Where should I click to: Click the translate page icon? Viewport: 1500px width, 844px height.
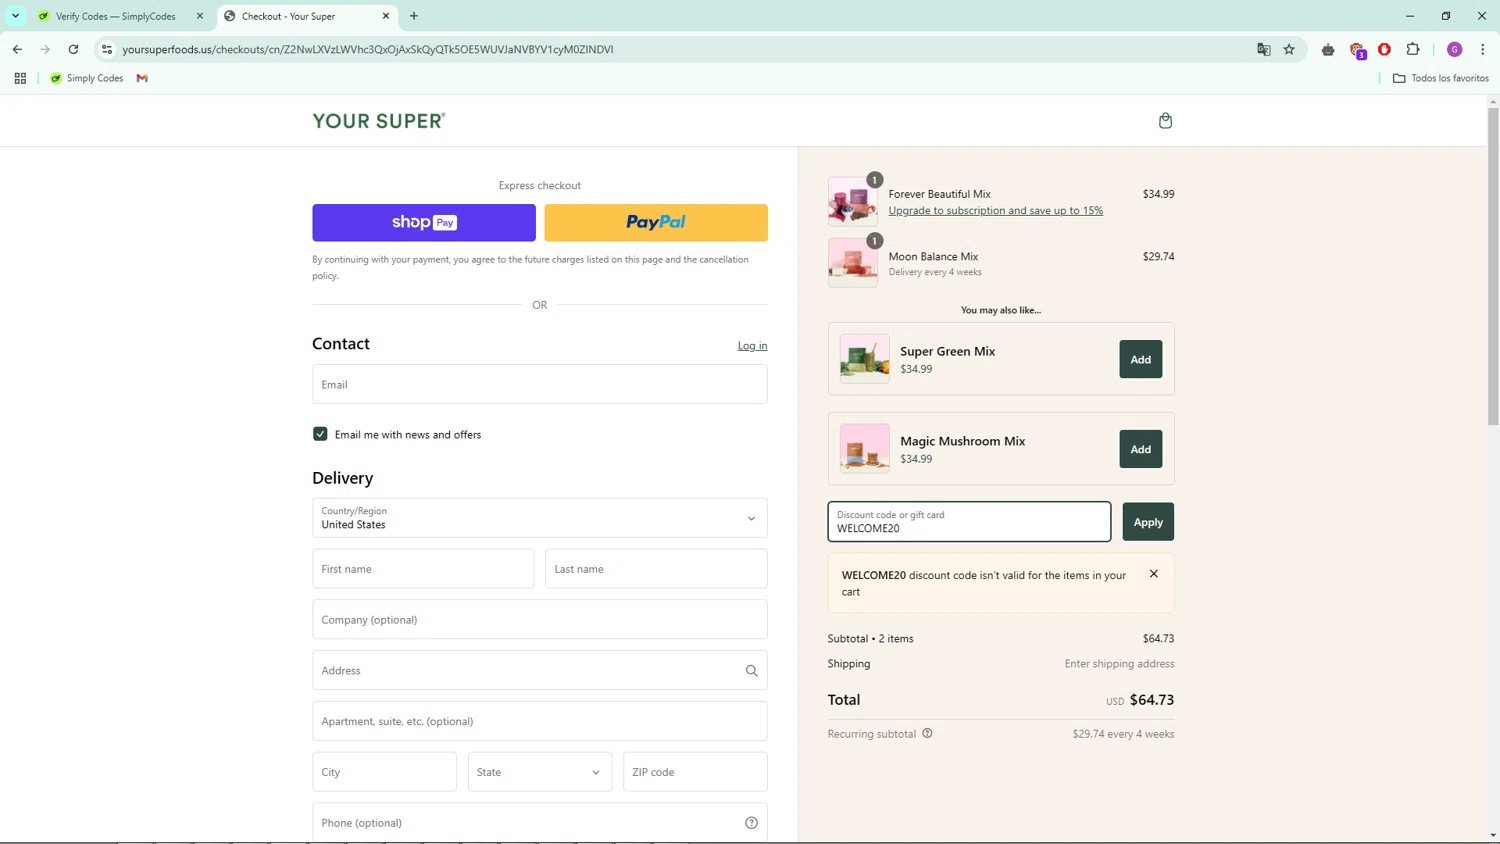(1264, 49)
